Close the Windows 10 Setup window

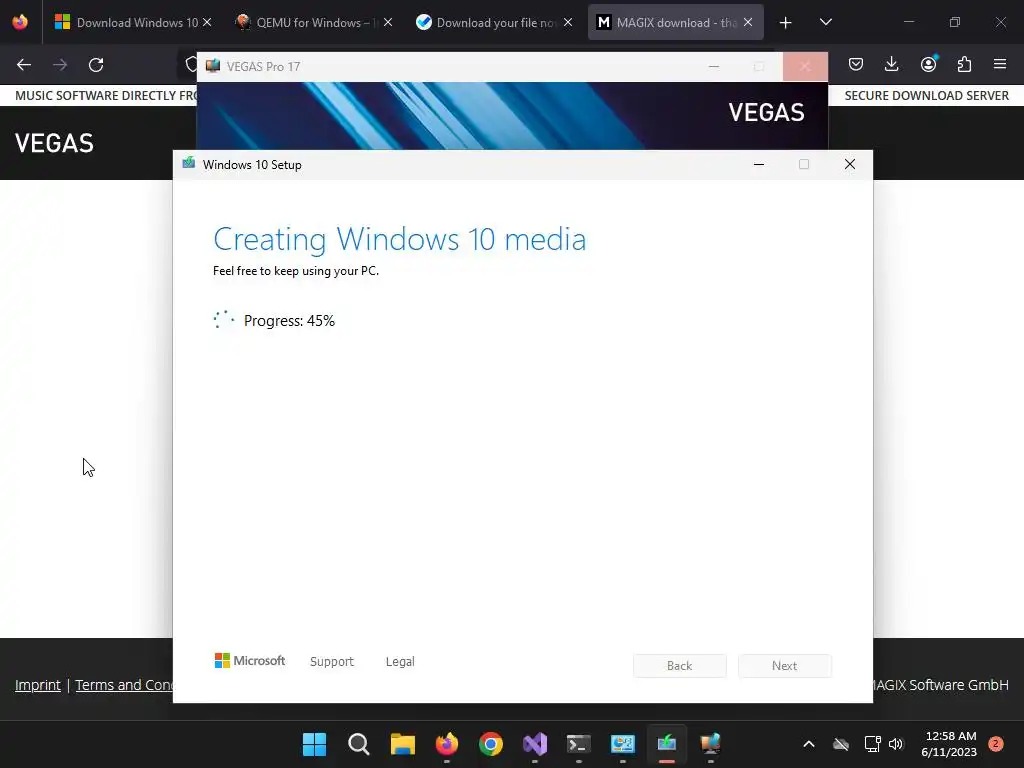(850, 165)
